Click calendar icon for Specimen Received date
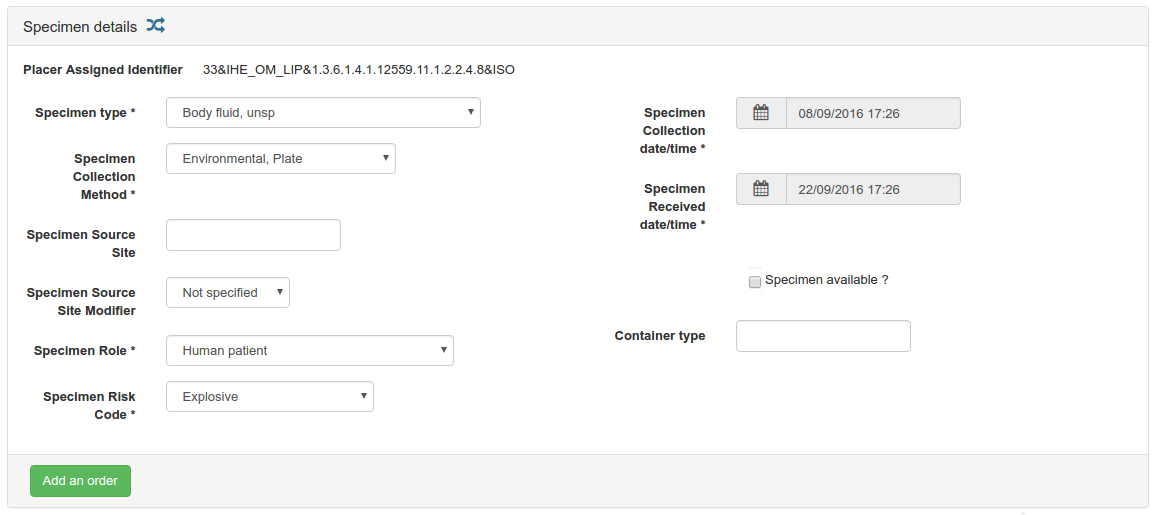This screenshot has width=1160, height=515. (x=761, y=189)
